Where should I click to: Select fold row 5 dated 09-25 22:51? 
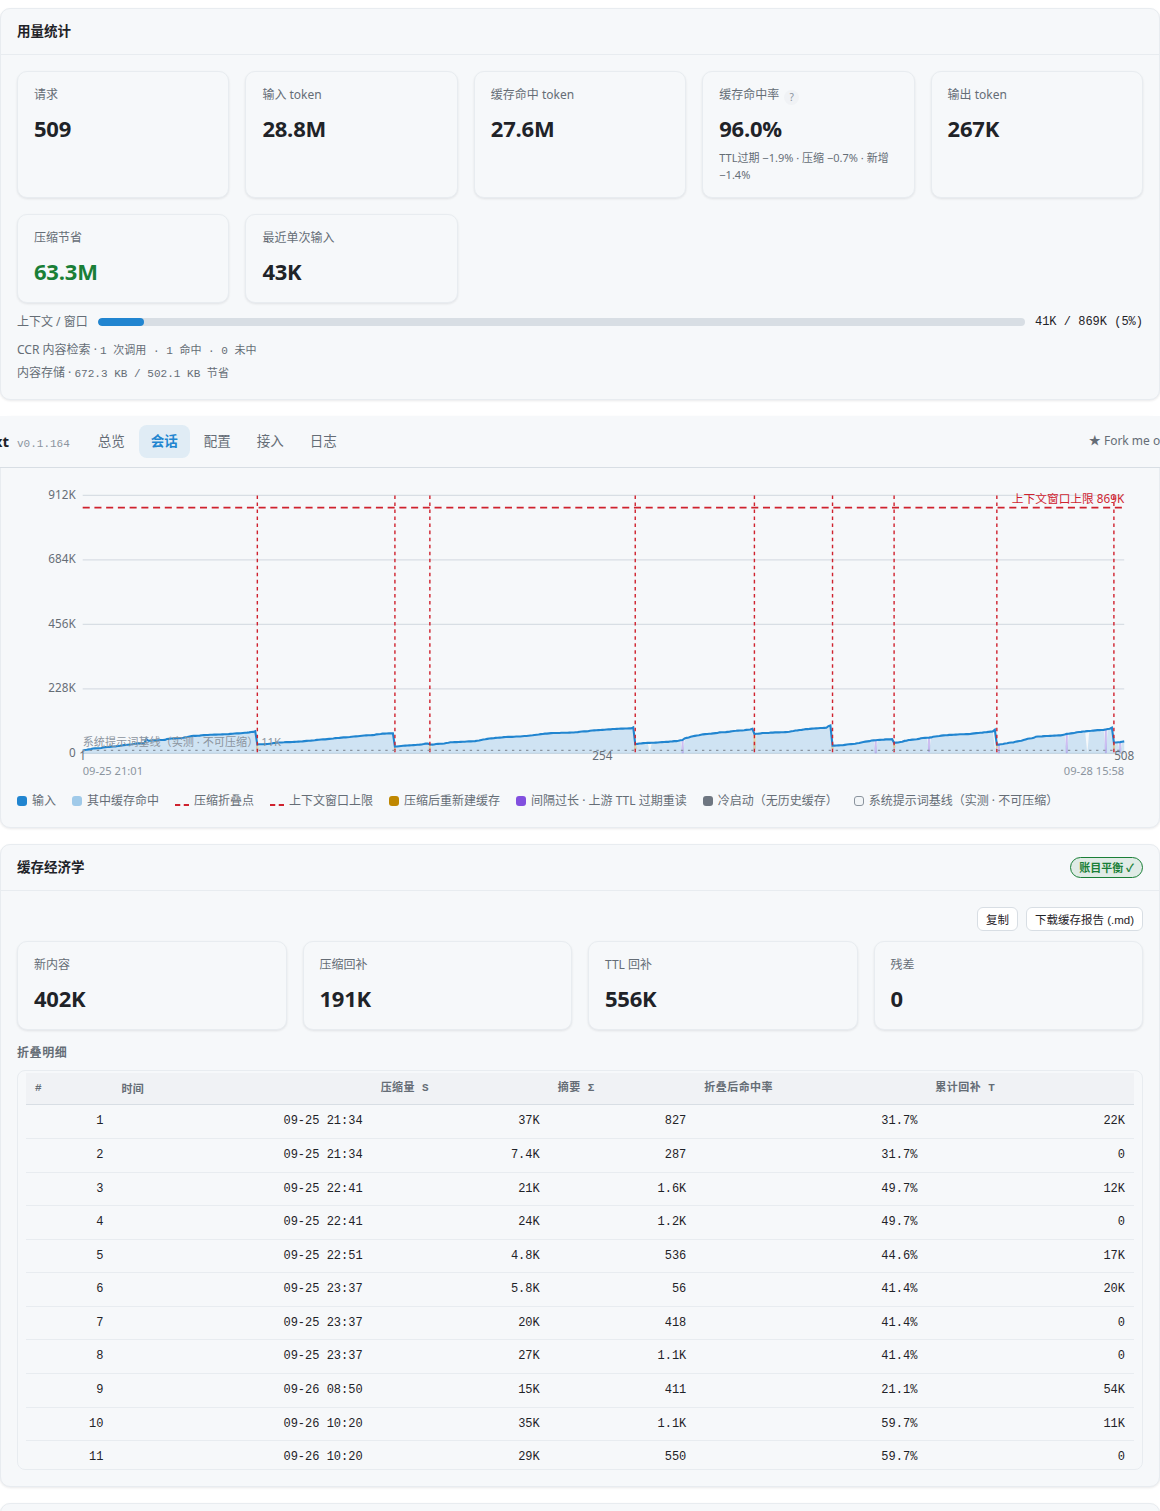click(x=580, y=1255)
